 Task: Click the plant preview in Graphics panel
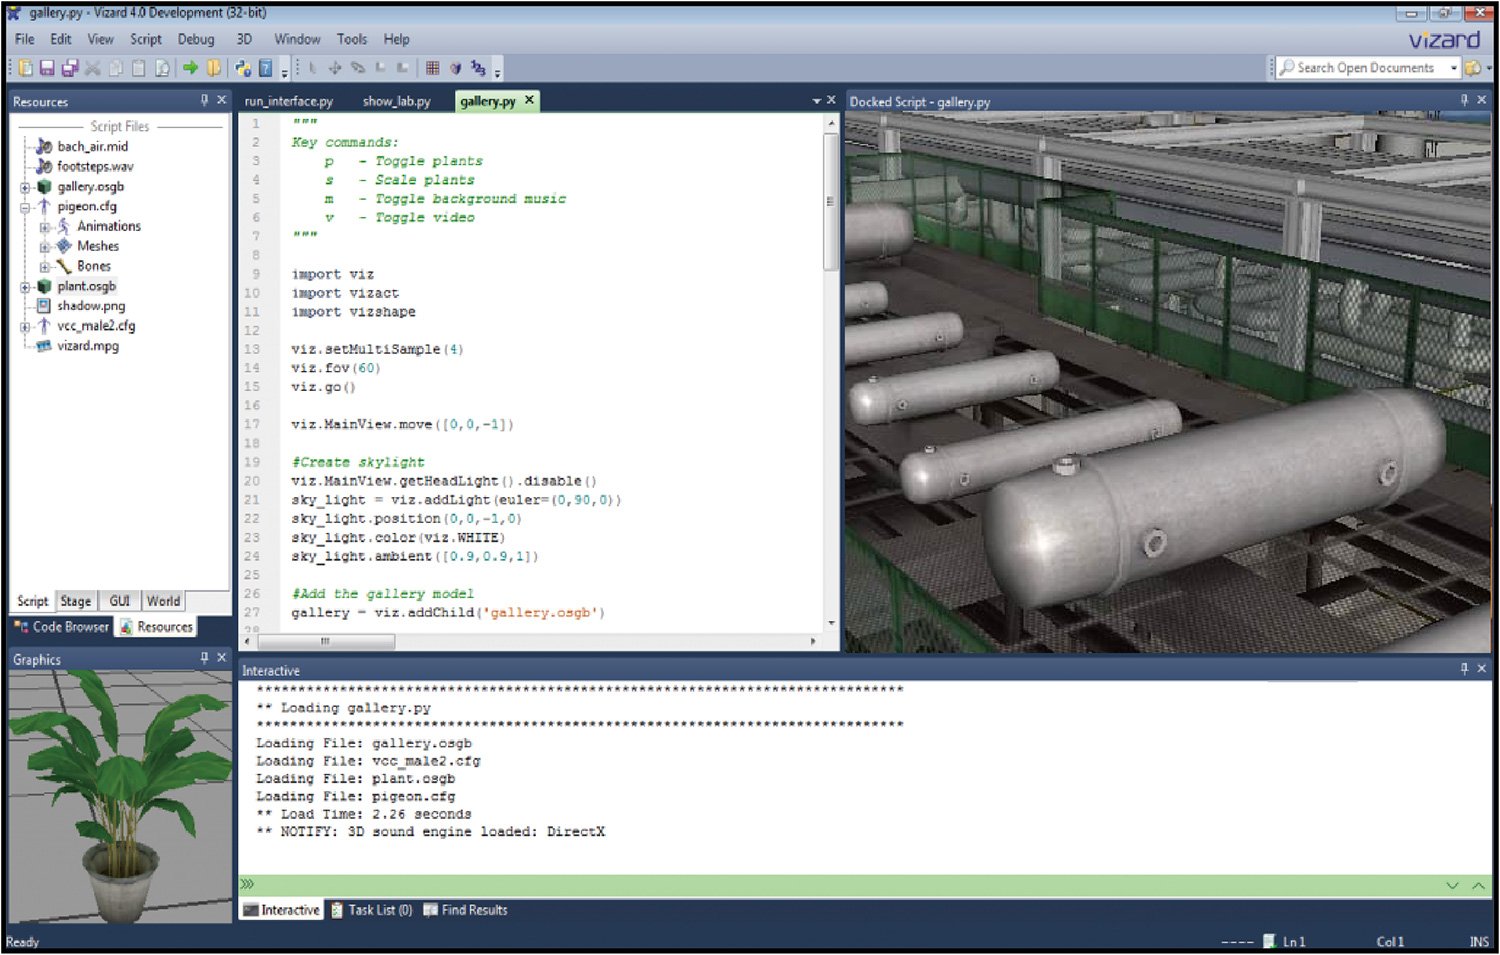(119, 796)
